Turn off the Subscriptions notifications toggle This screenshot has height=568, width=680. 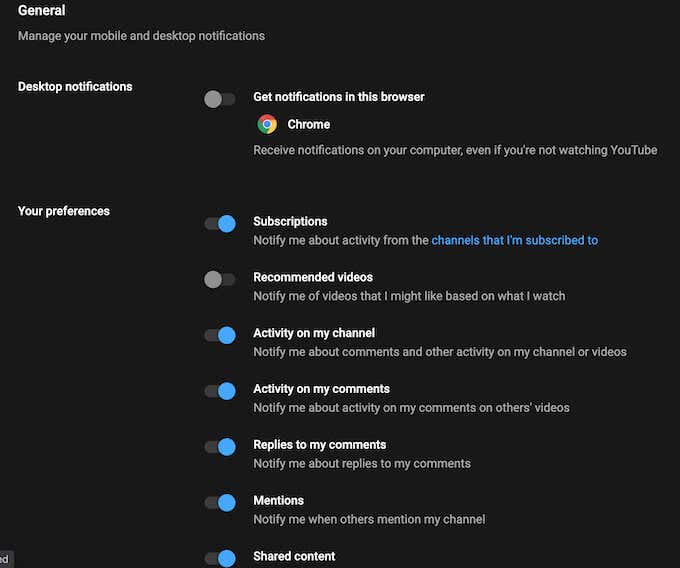pyautogui.click(x=219, y=224)
